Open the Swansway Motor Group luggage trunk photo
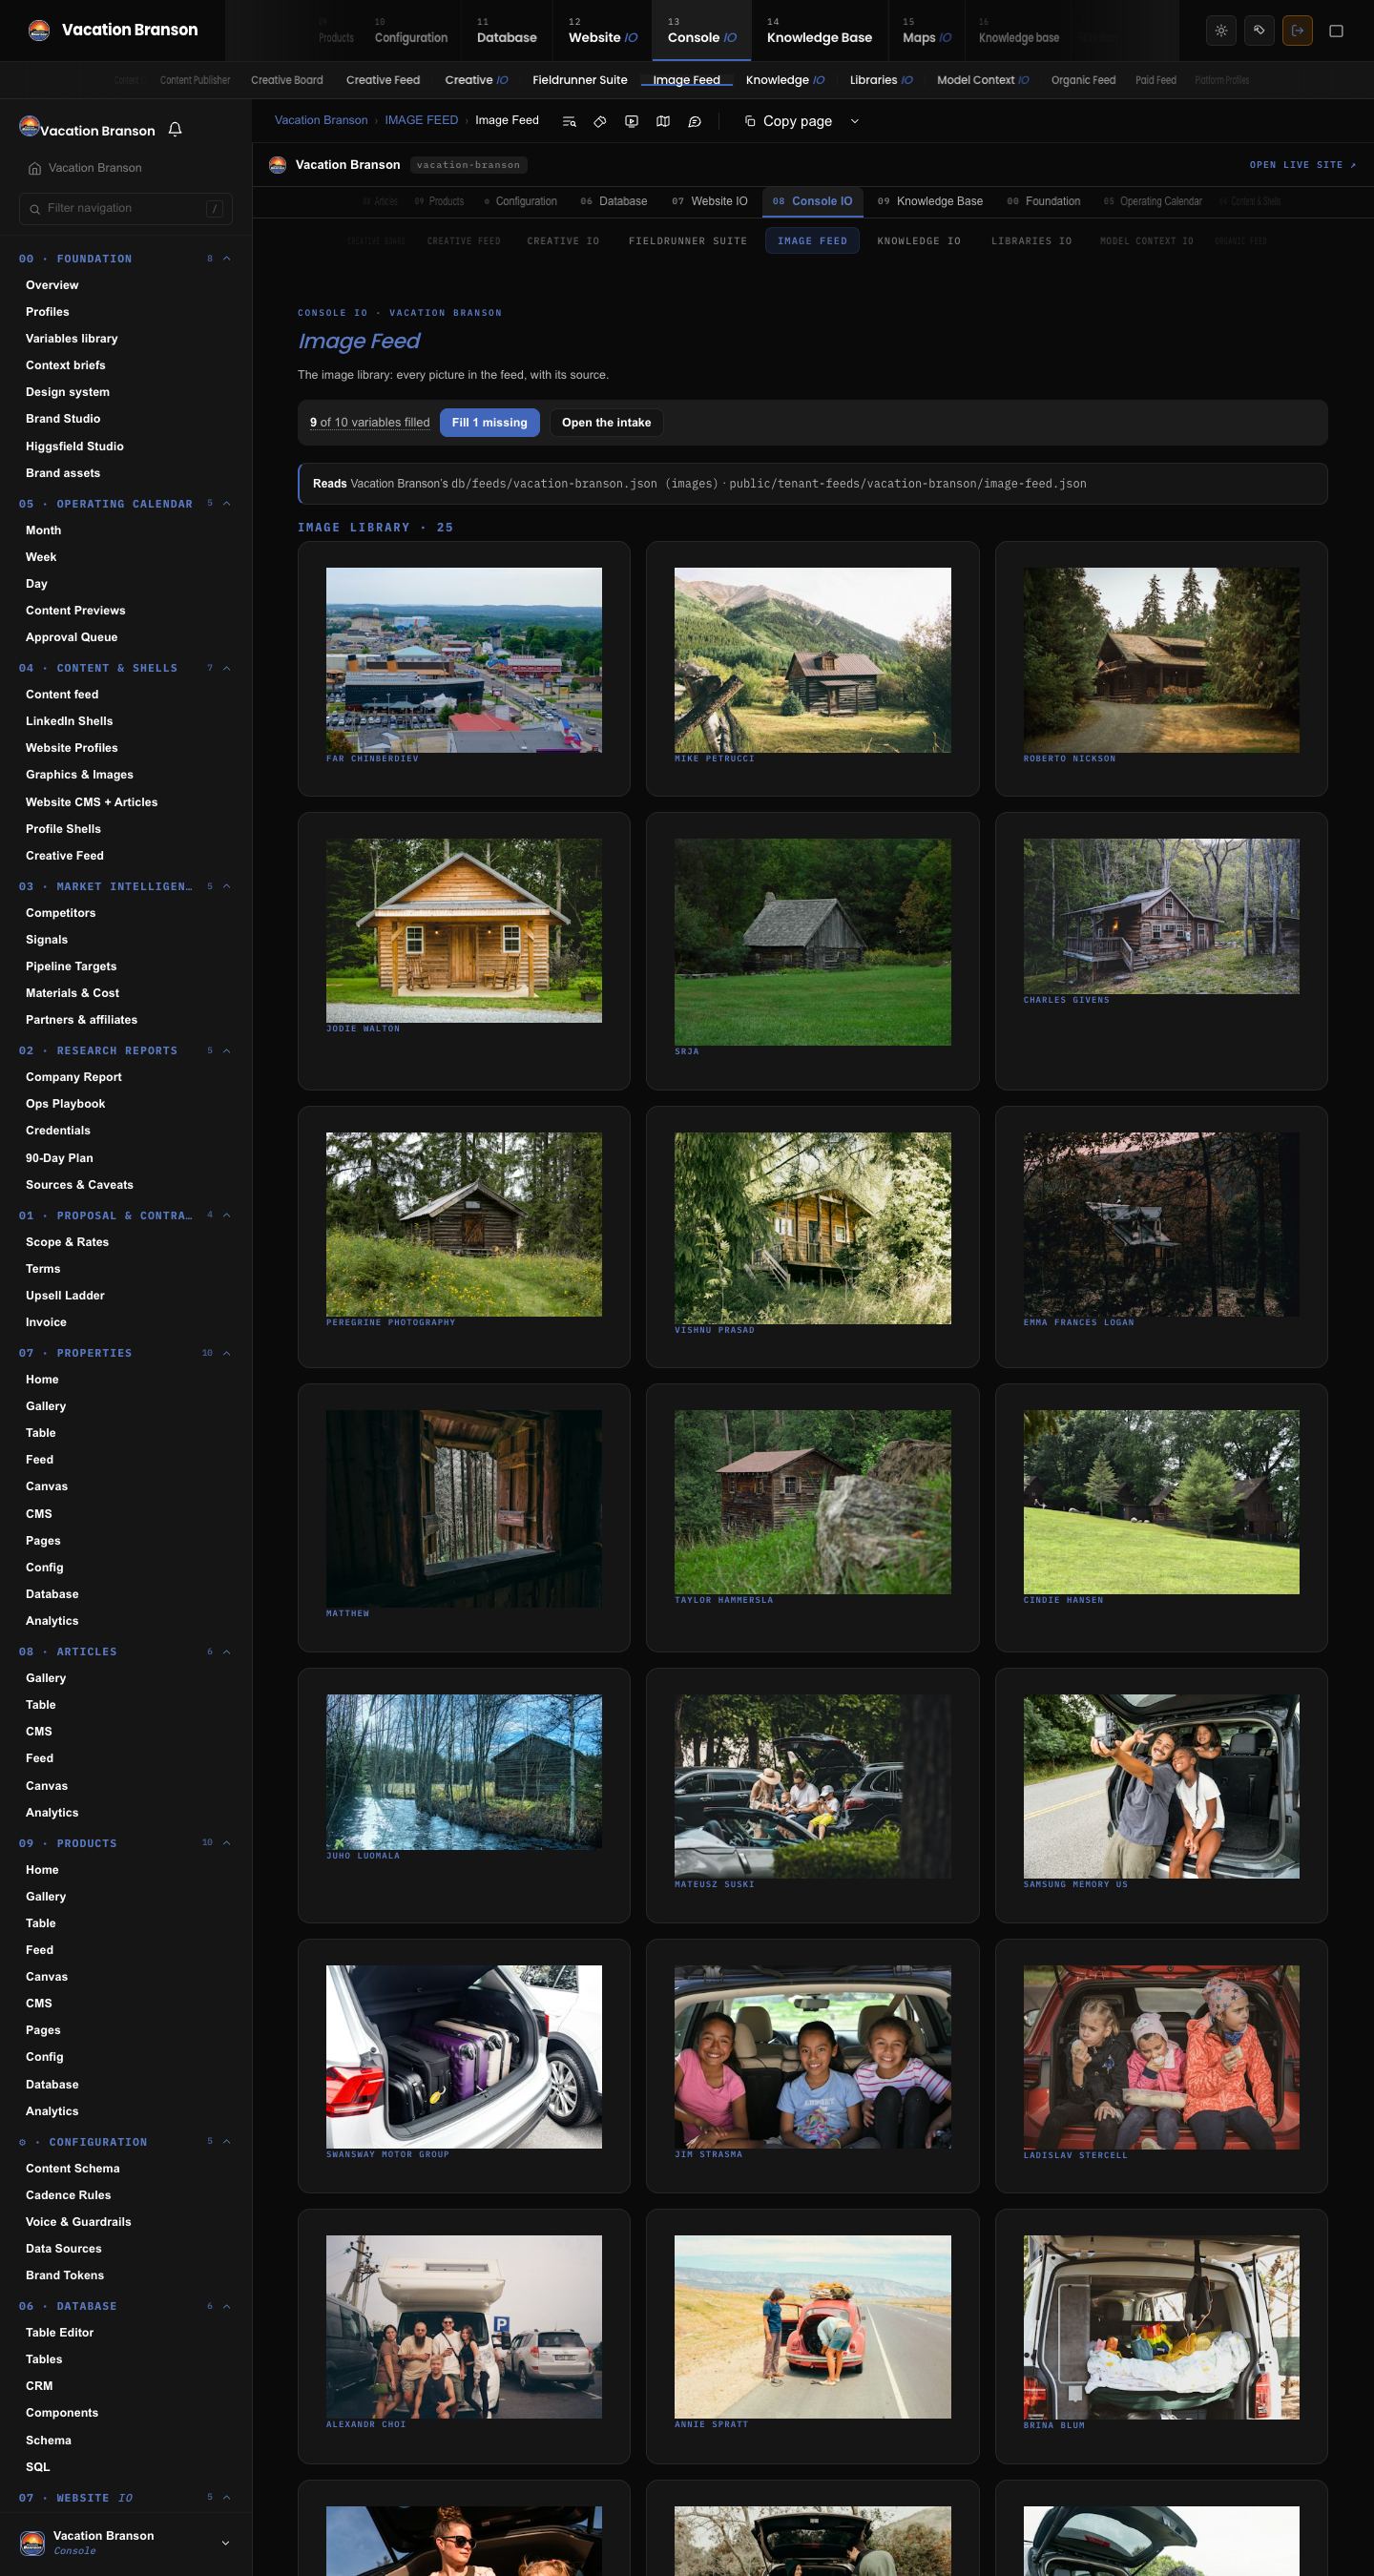Image resolution: width=1374 pixels, height=2576 pixels. 464,2056
